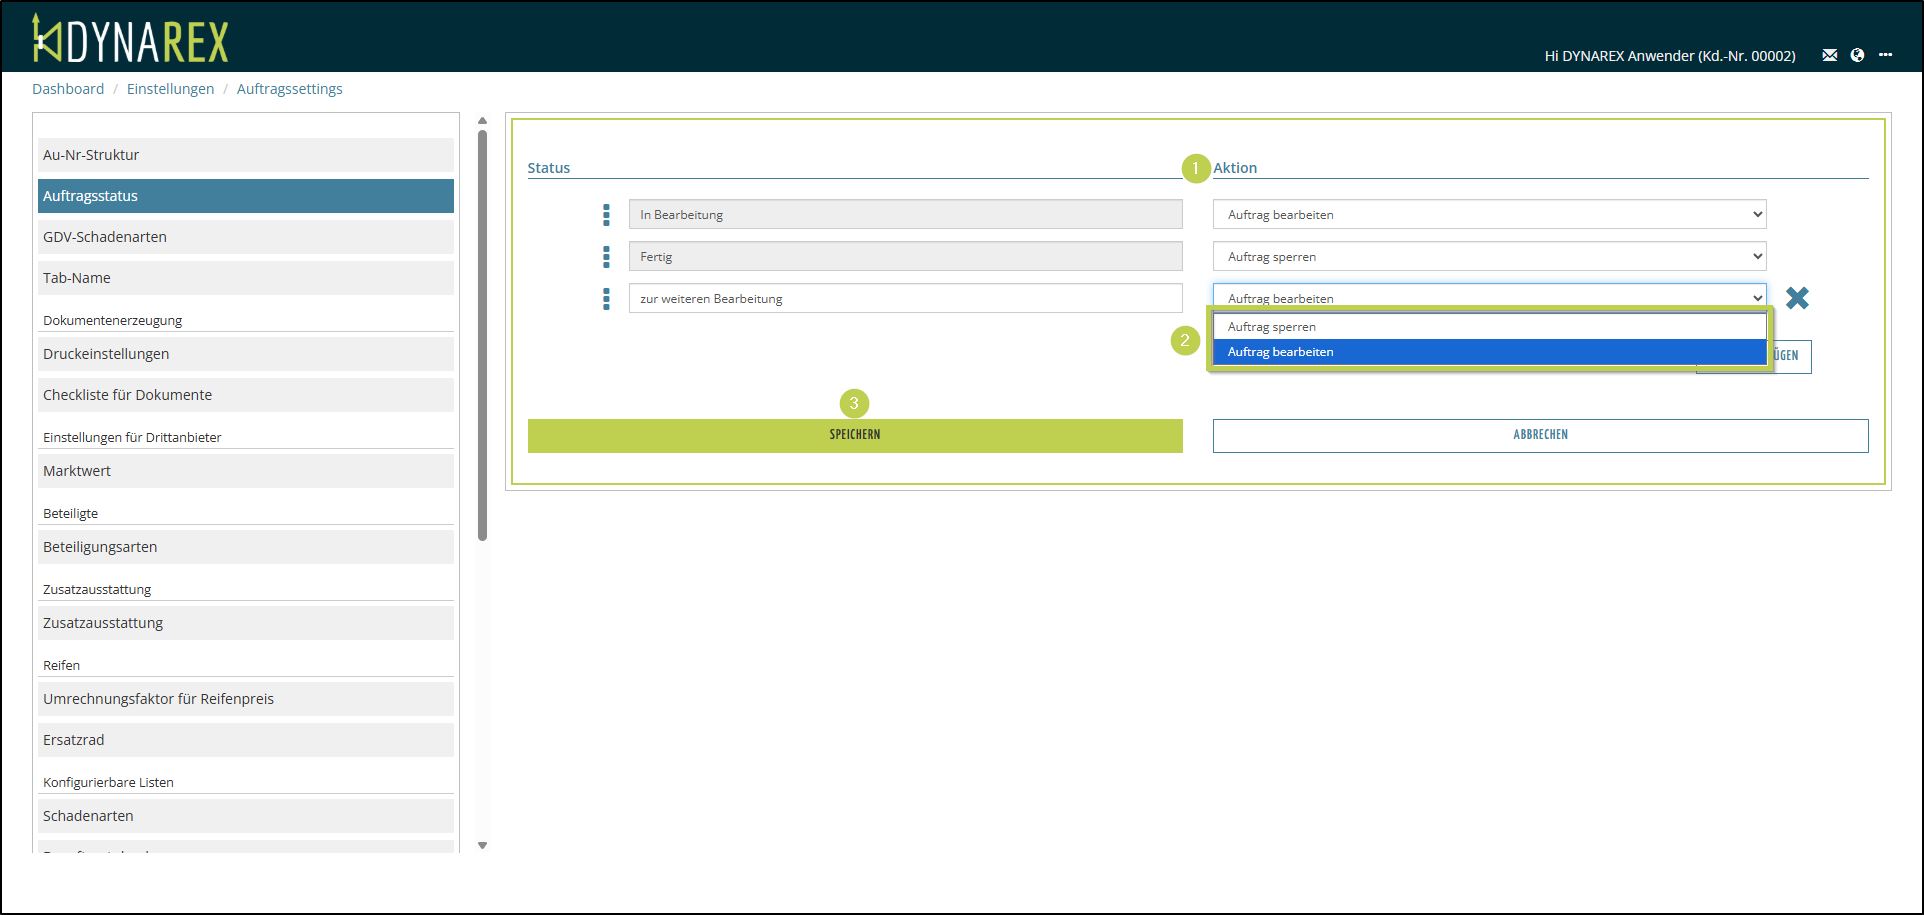This screenshot has width=1924, height=915.
Task: Grab drag handle for In Bearbeitung row
Action: tap(606, 215)
